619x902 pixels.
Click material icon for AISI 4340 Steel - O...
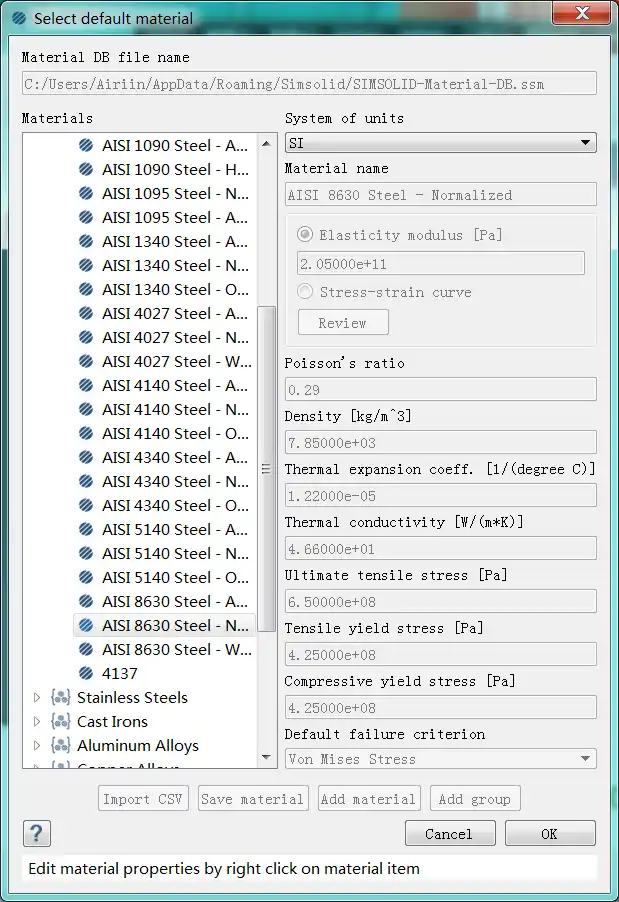pyautogui.click(x=86, y=505)
